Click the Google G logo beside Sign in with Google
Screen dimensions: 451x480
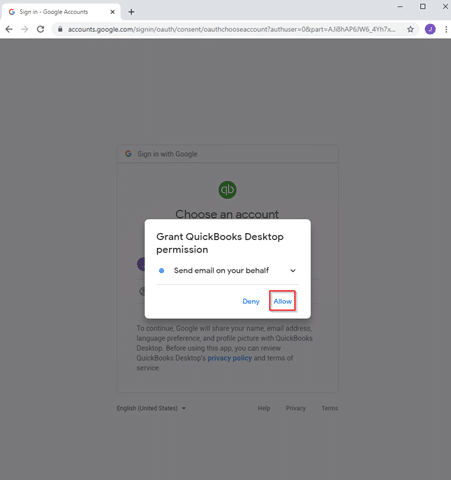point(128,154)
